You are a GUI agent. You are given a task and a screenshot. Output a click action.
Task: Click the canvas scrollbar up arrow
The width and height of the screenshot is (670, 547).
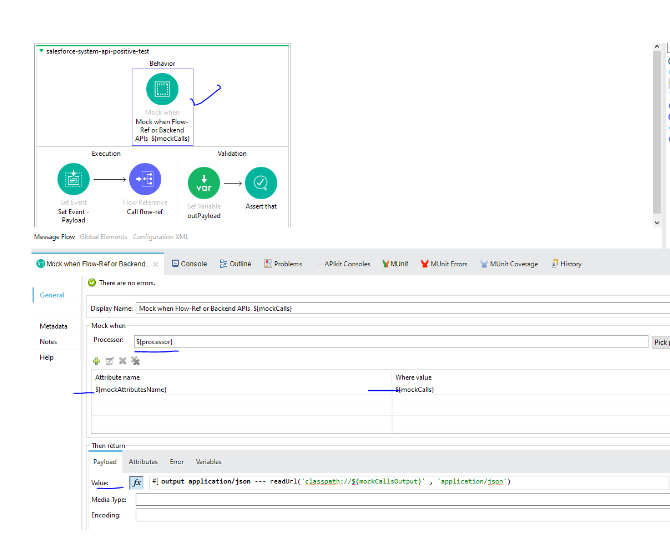657,47
